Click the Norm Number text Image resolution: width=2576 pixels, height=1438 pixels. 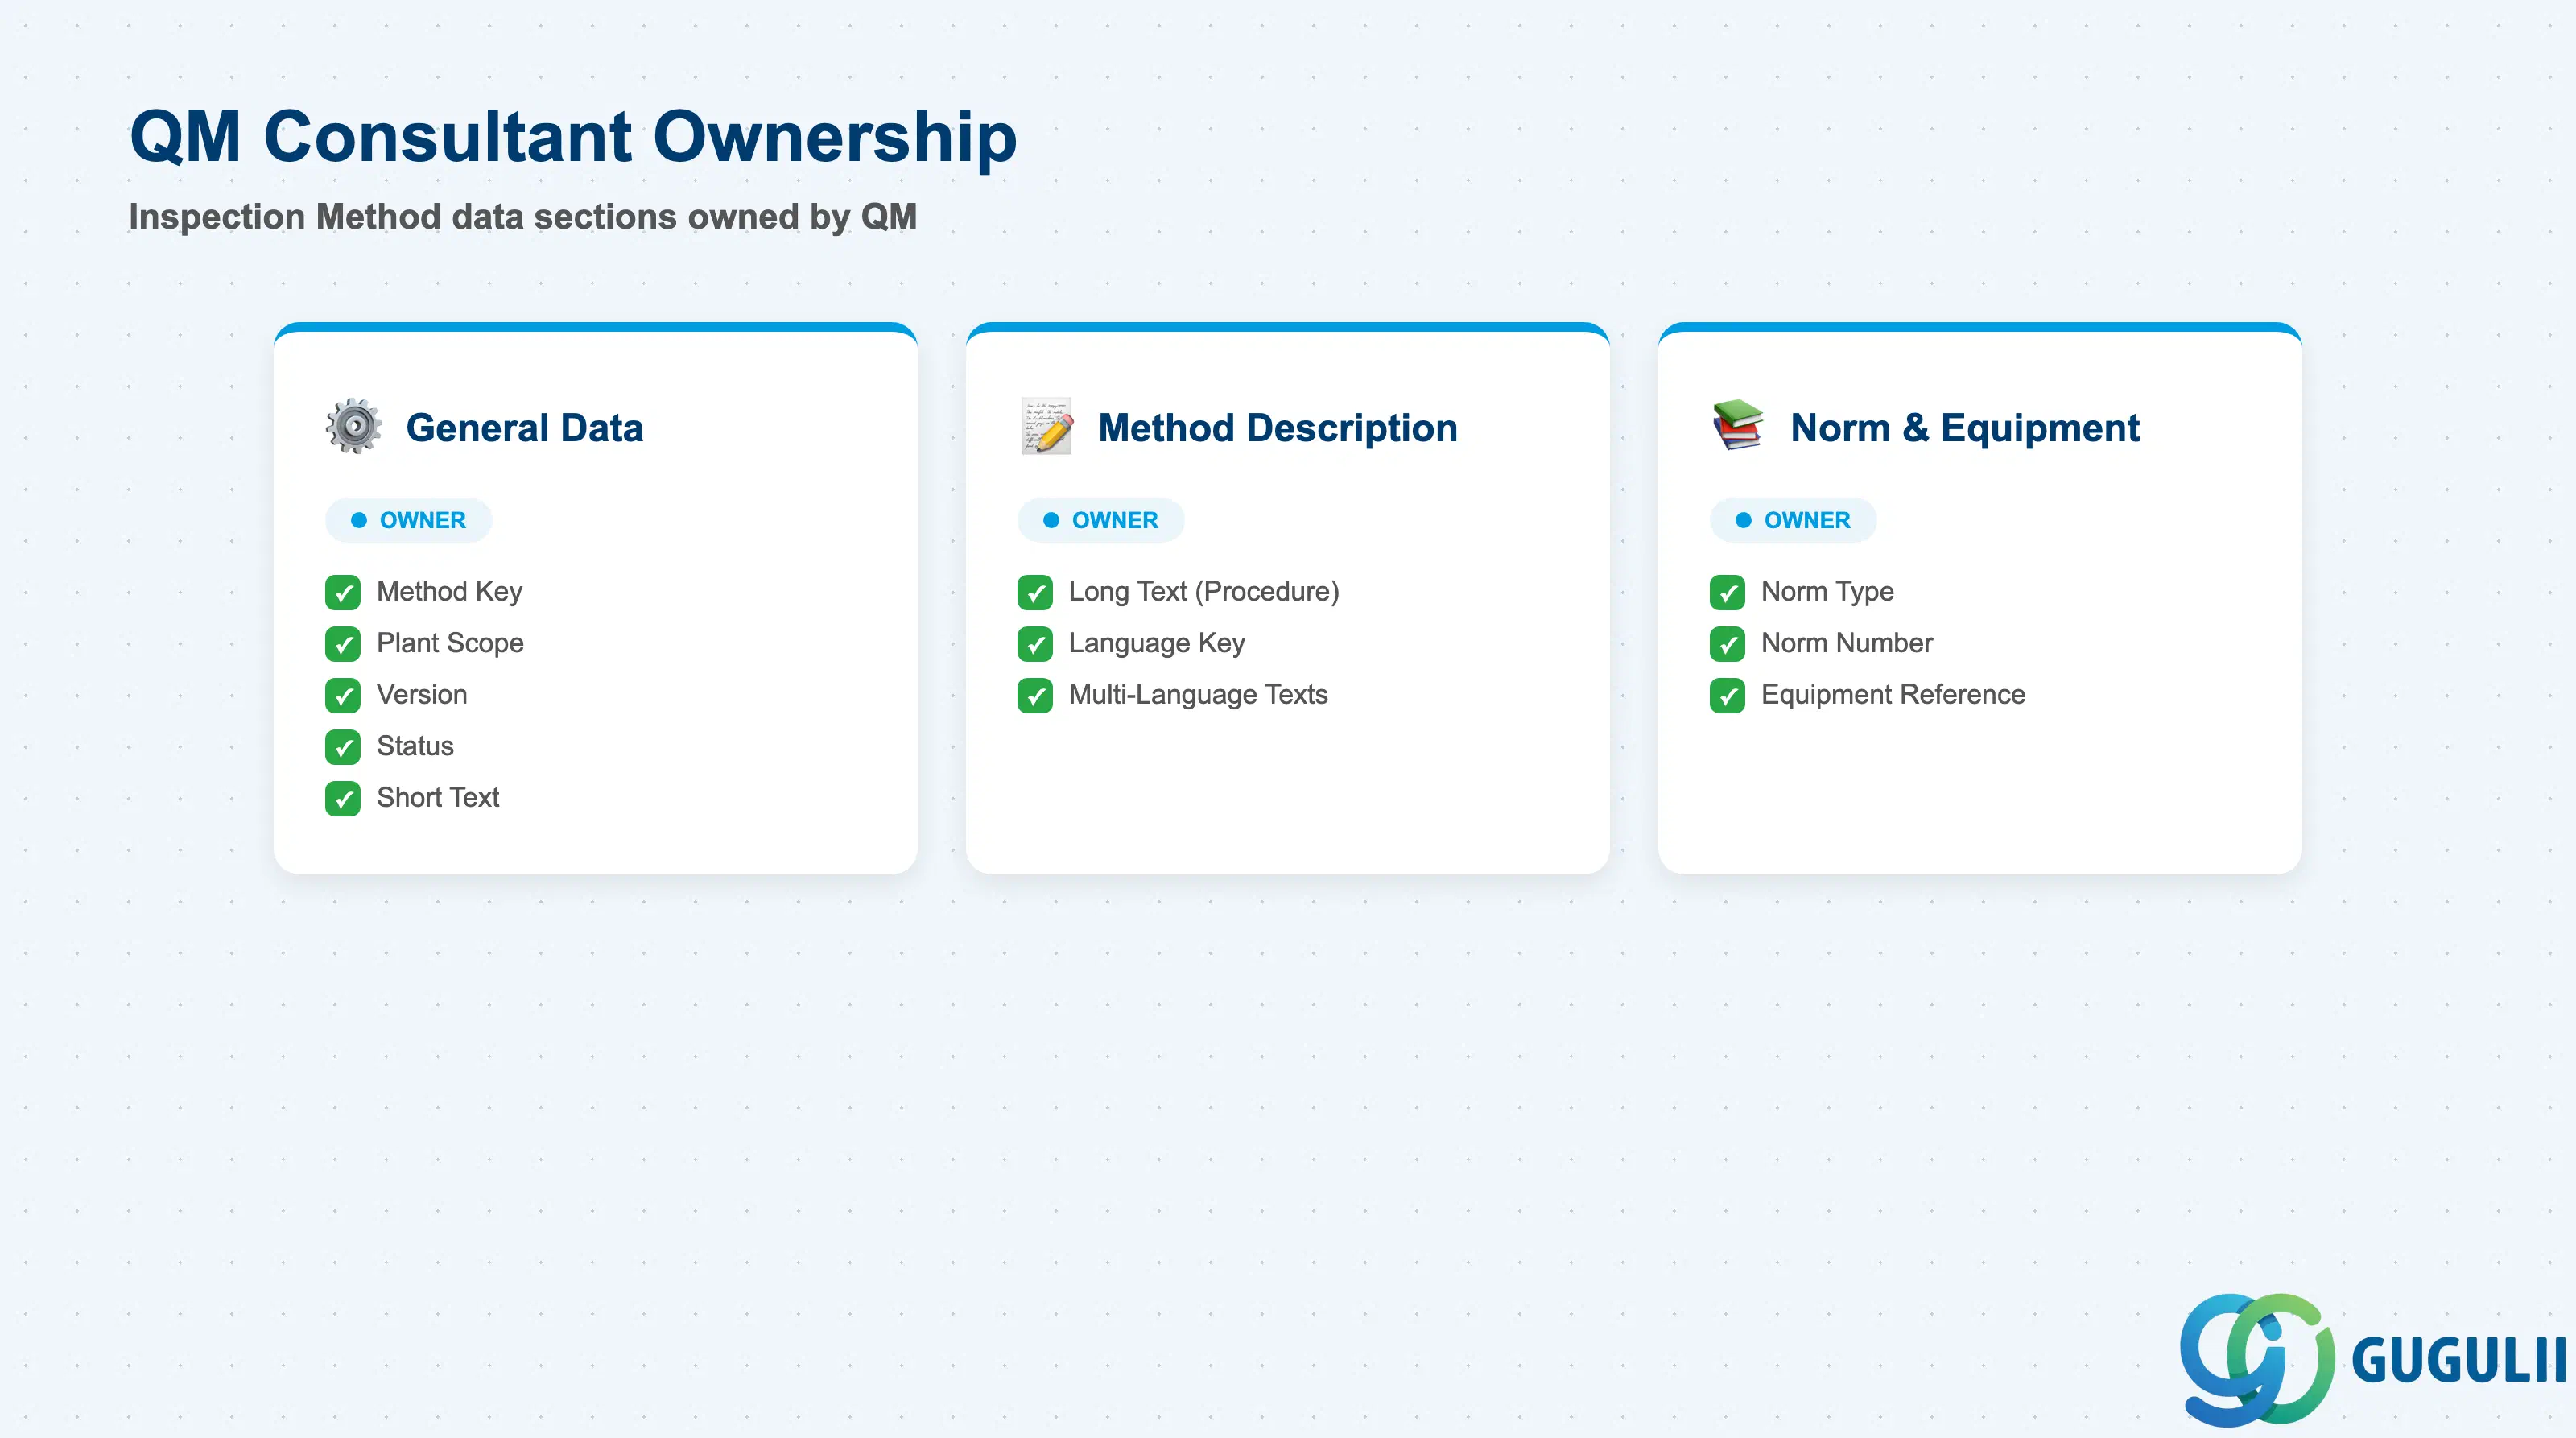click(1847, 643)
